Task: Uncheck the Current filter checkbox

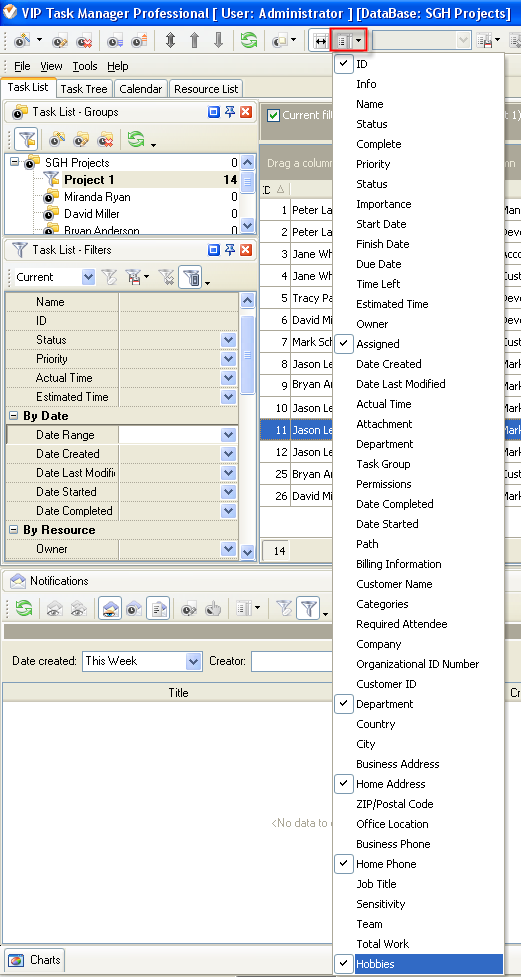Action: pos(273,115)
